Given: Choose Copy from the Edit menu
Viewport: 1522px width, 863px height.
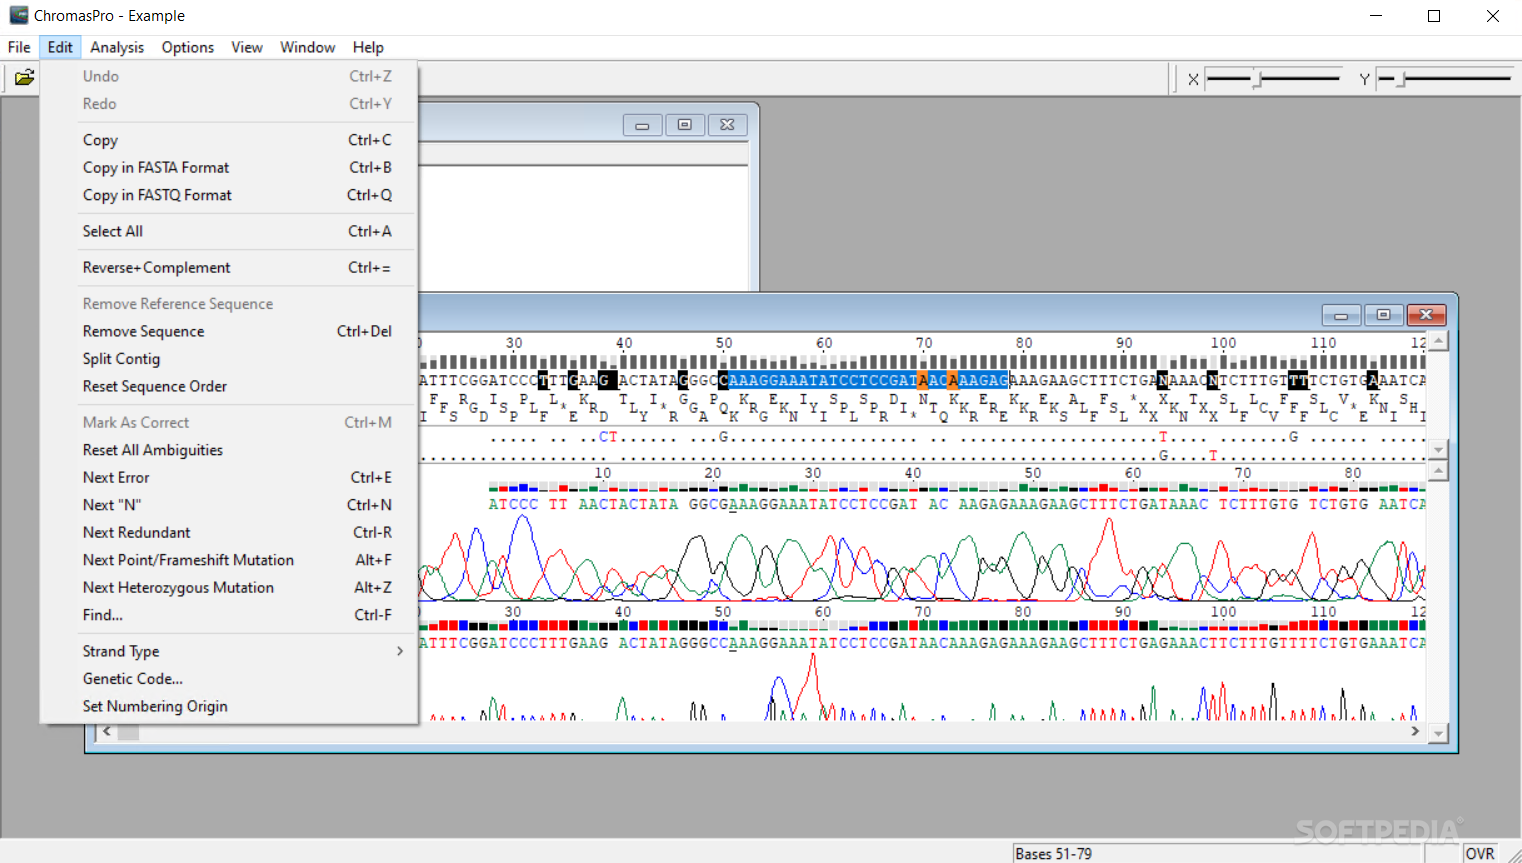Looking at the screenshot, I should point(229,140).
